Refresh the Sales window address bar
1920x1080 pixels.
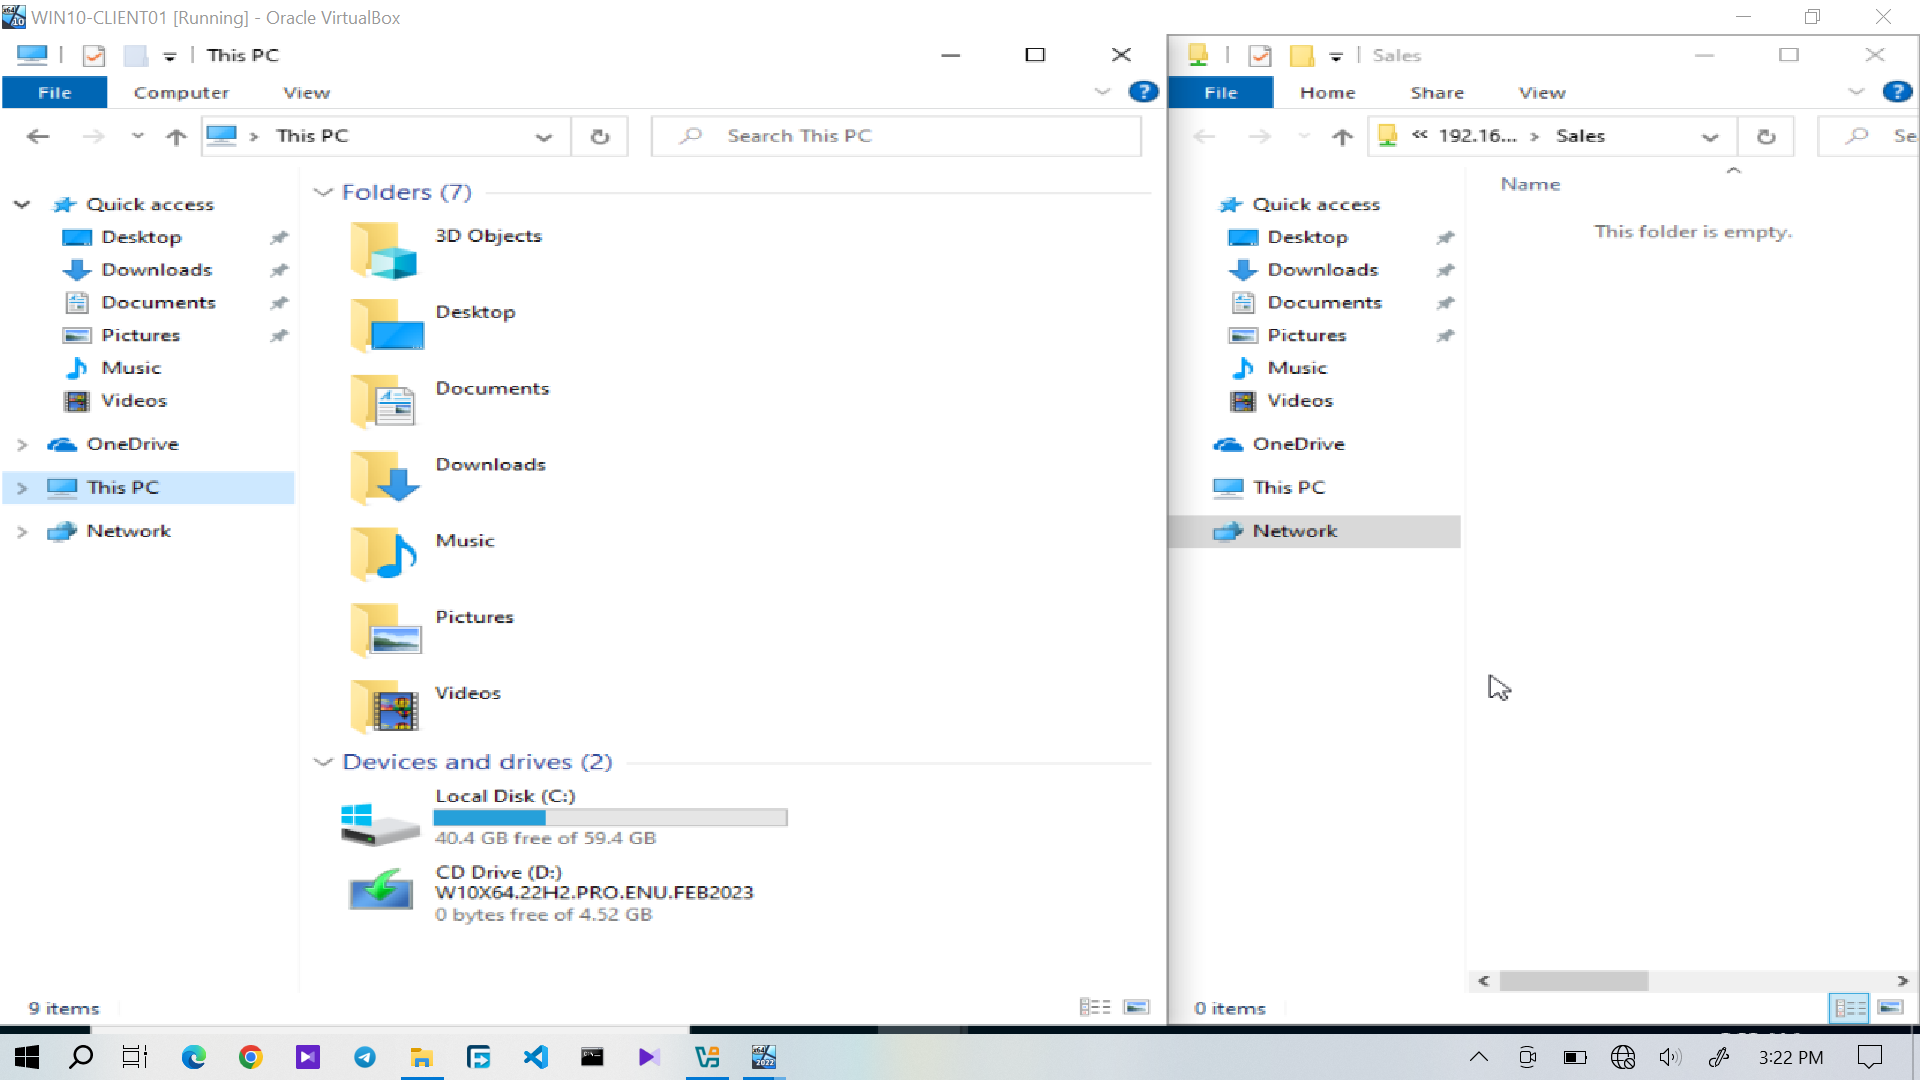tap(1766, 136)
